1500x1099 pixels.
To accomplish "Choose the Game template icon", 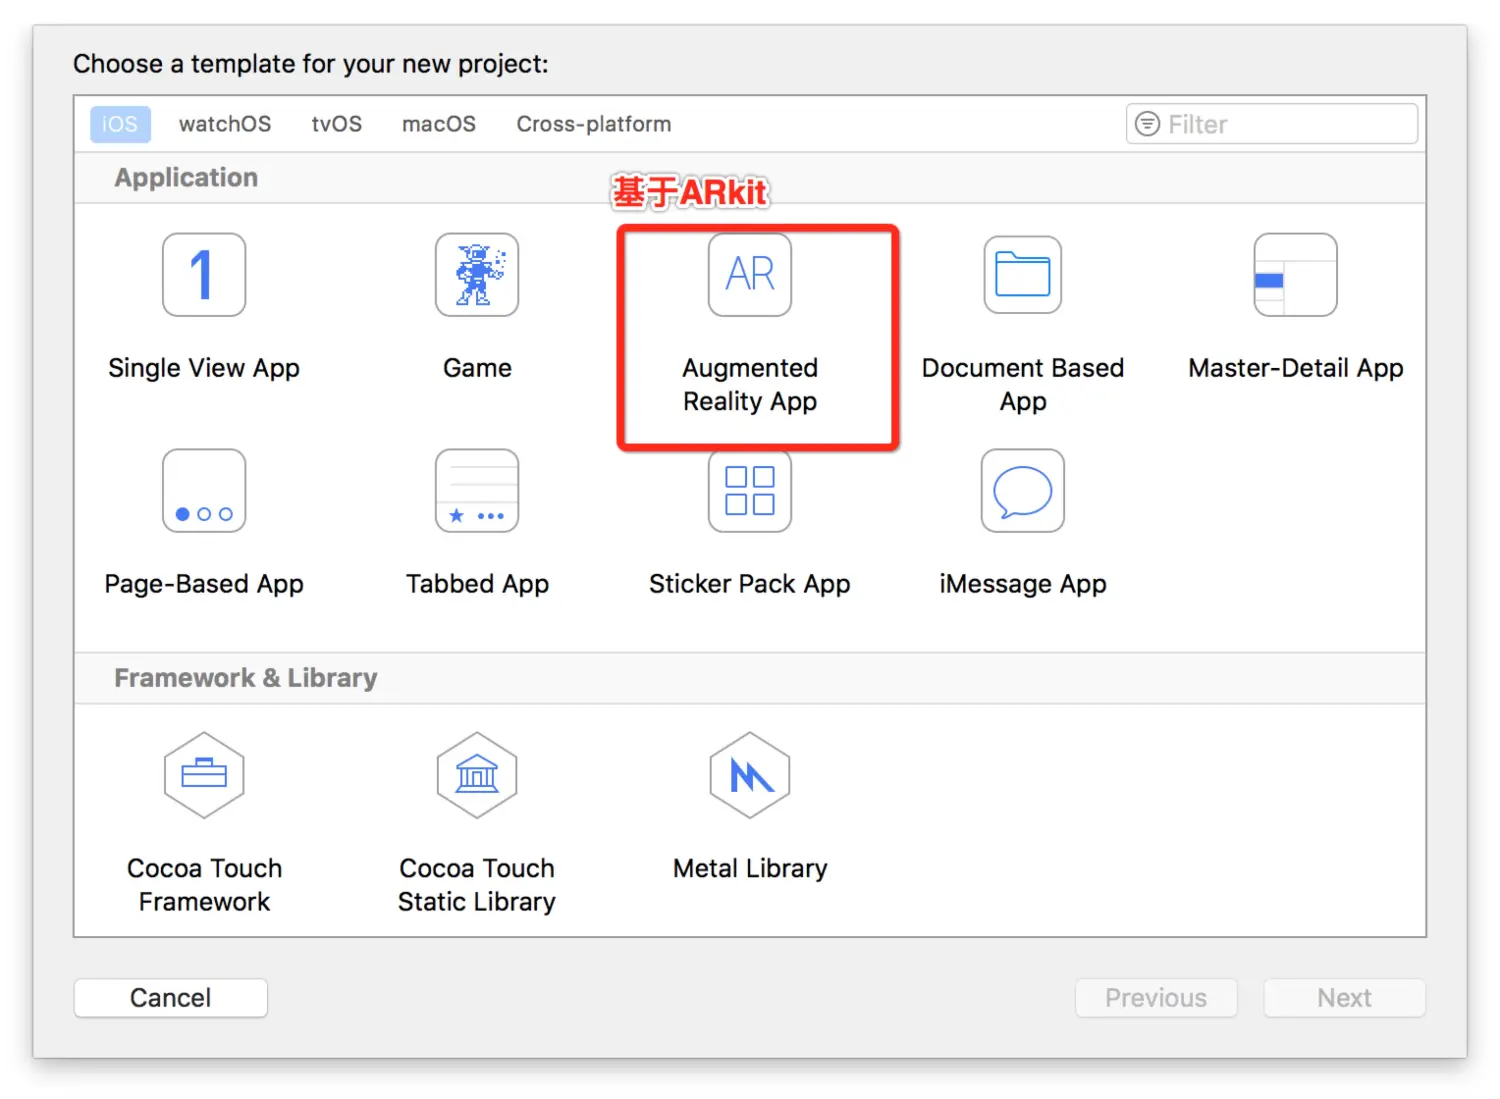I will pyautogui.click(x=477, y=275).
